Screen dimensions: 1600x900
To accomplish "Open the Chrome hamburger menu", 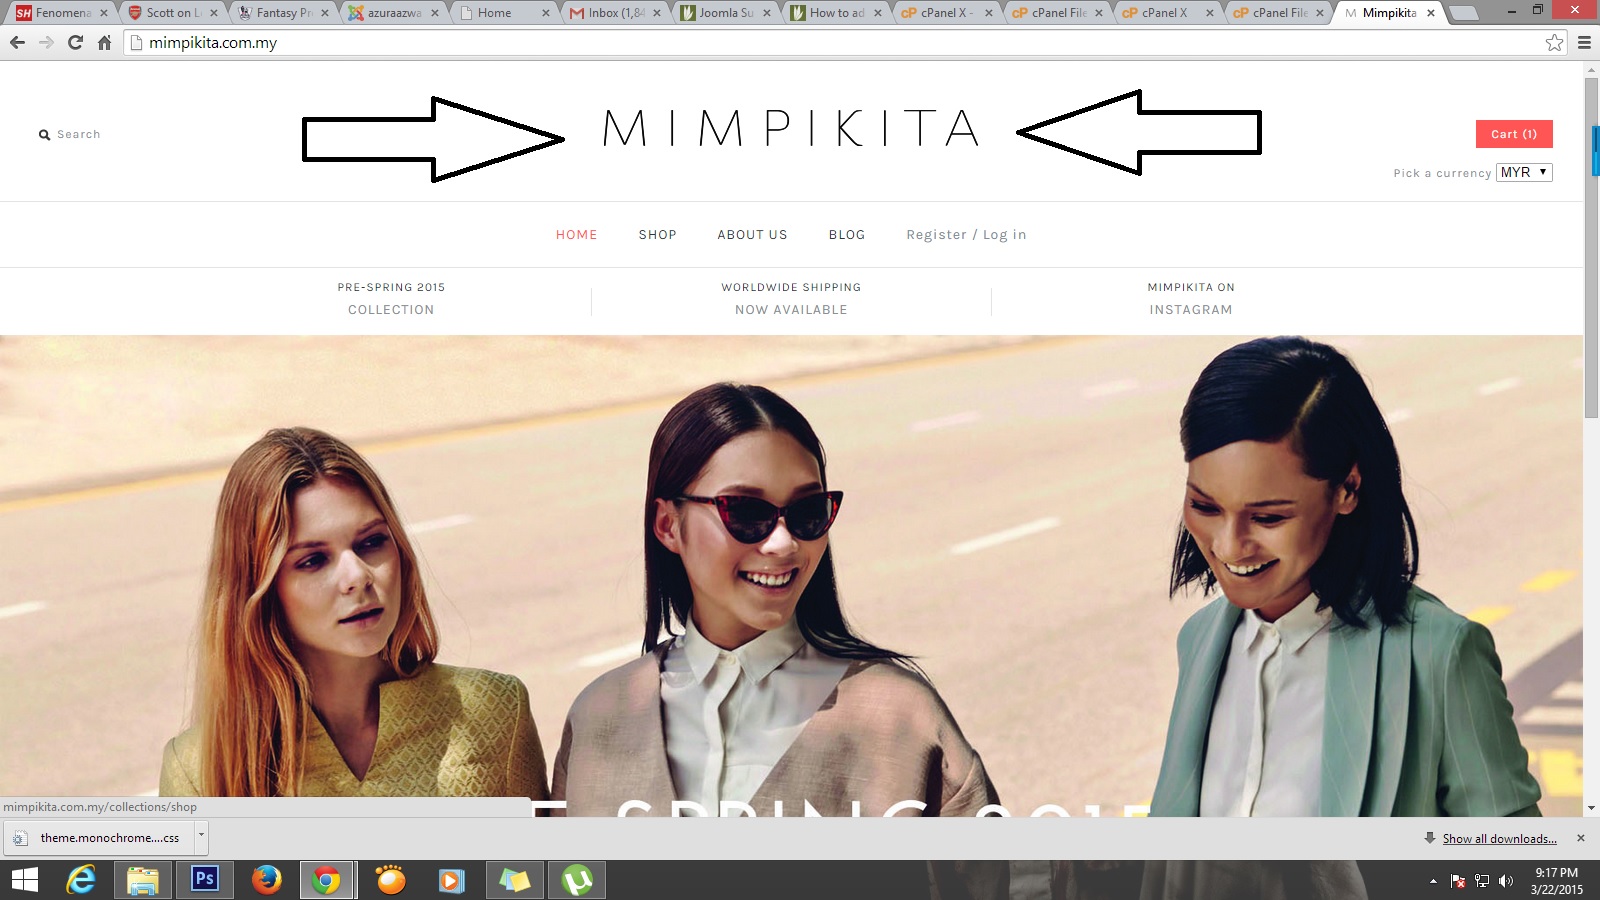I will [1584, 42].
